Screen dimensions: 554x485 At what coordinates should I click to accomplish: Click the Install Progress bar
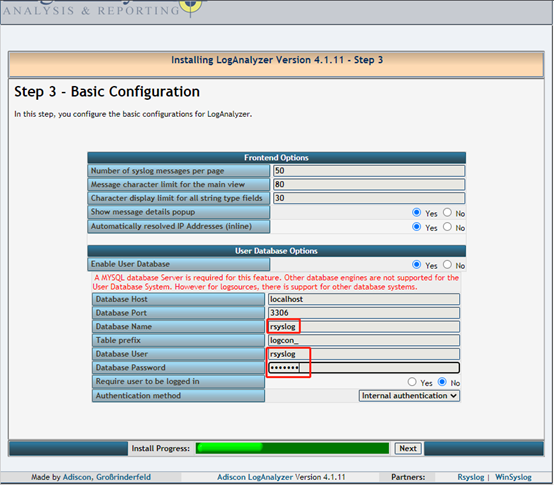pyautogui.click(x=293, y=448)
